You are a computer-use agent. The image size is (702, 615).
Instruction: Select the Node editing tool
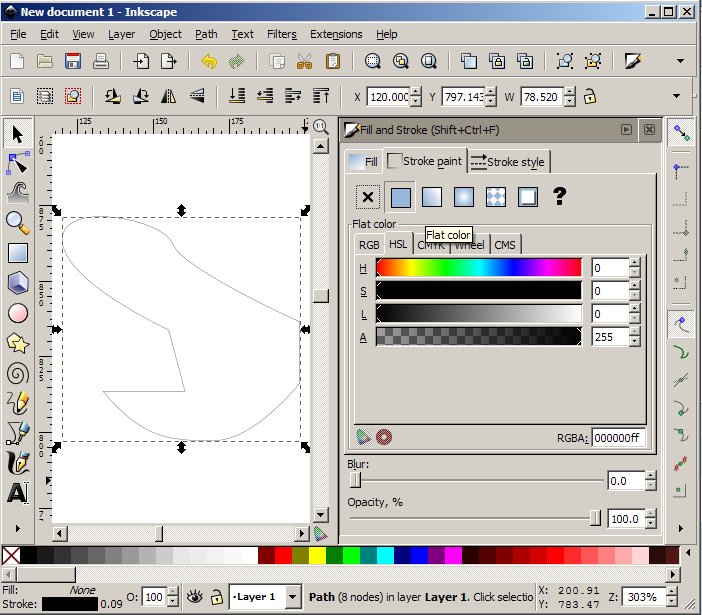[x=17, y=161]
